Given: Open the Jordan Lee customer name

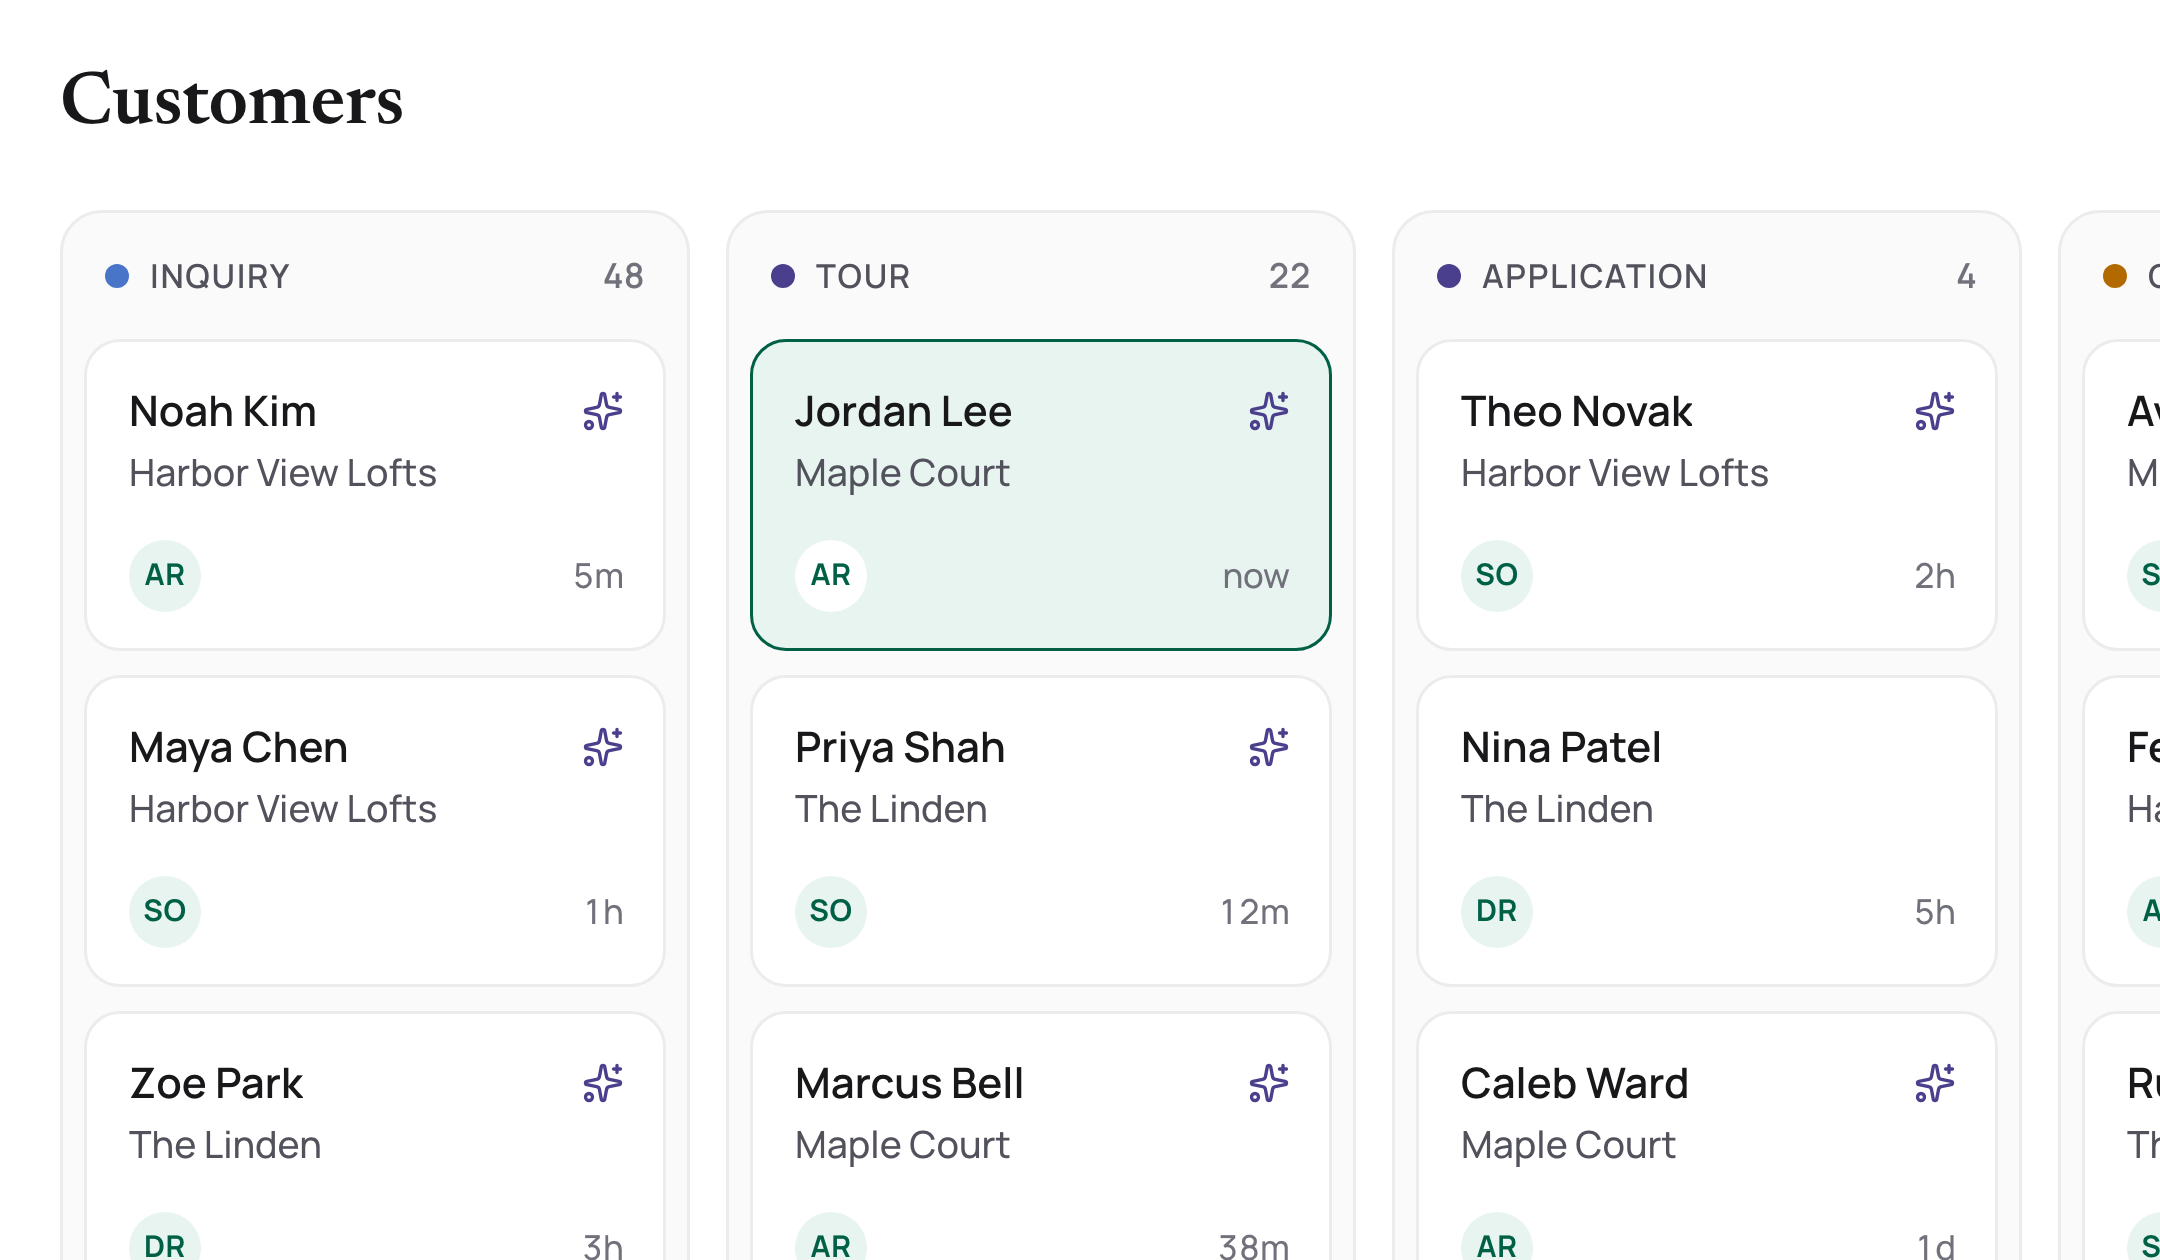Looking at the screenshot, I should tap(903, 412).
